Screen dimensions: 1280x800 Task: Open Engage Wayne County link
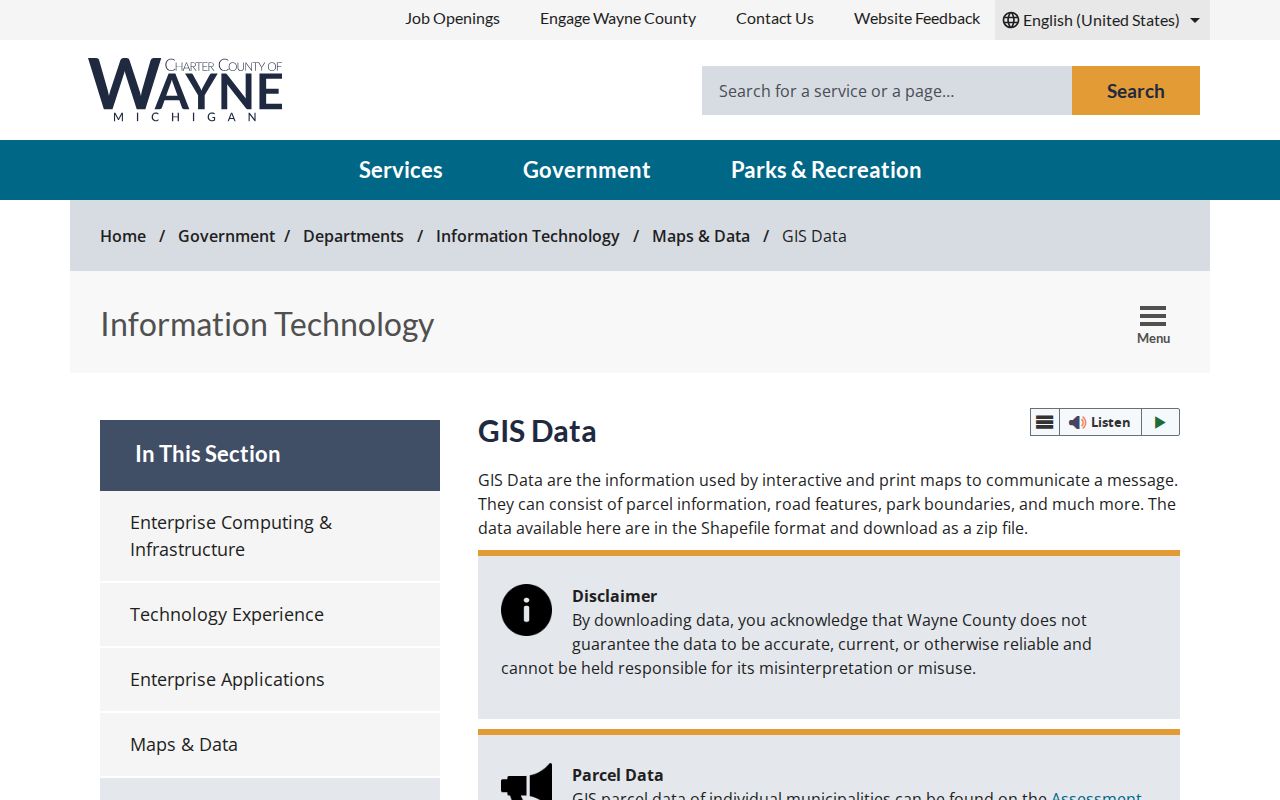click(618, 19)
